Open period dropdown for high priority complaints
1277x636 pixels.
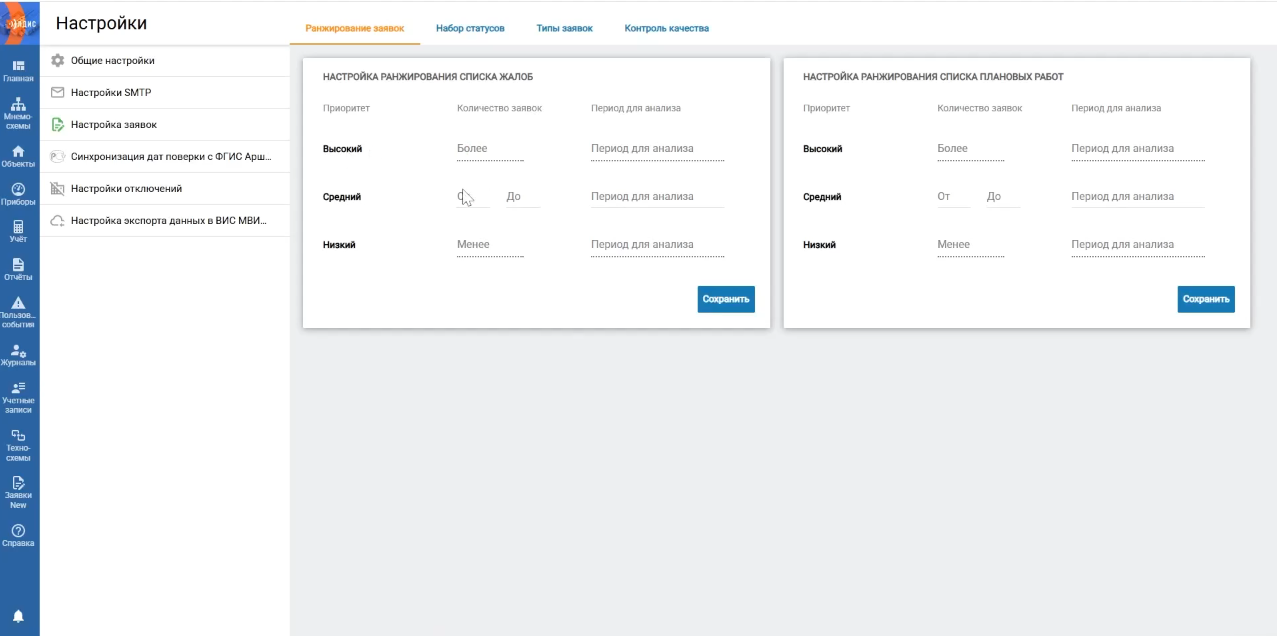tap(657, 149)
